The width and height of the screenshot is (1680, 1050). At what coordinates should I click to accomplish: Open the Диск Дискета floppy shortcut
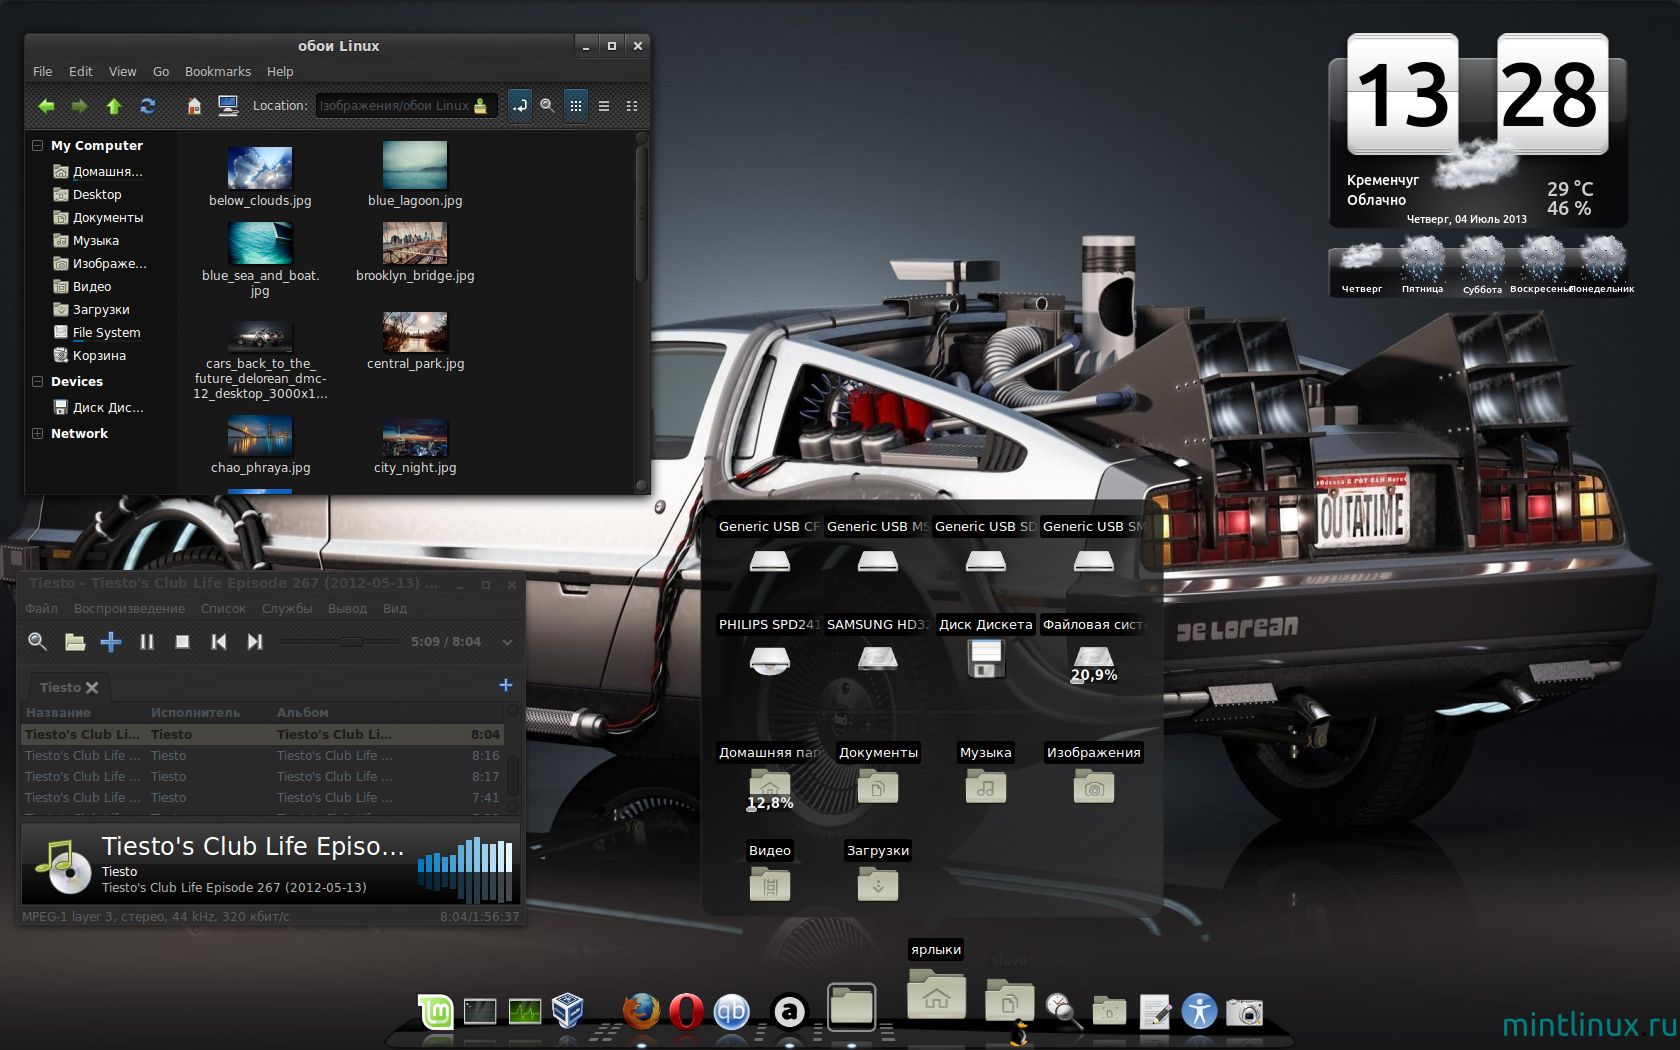986,659
